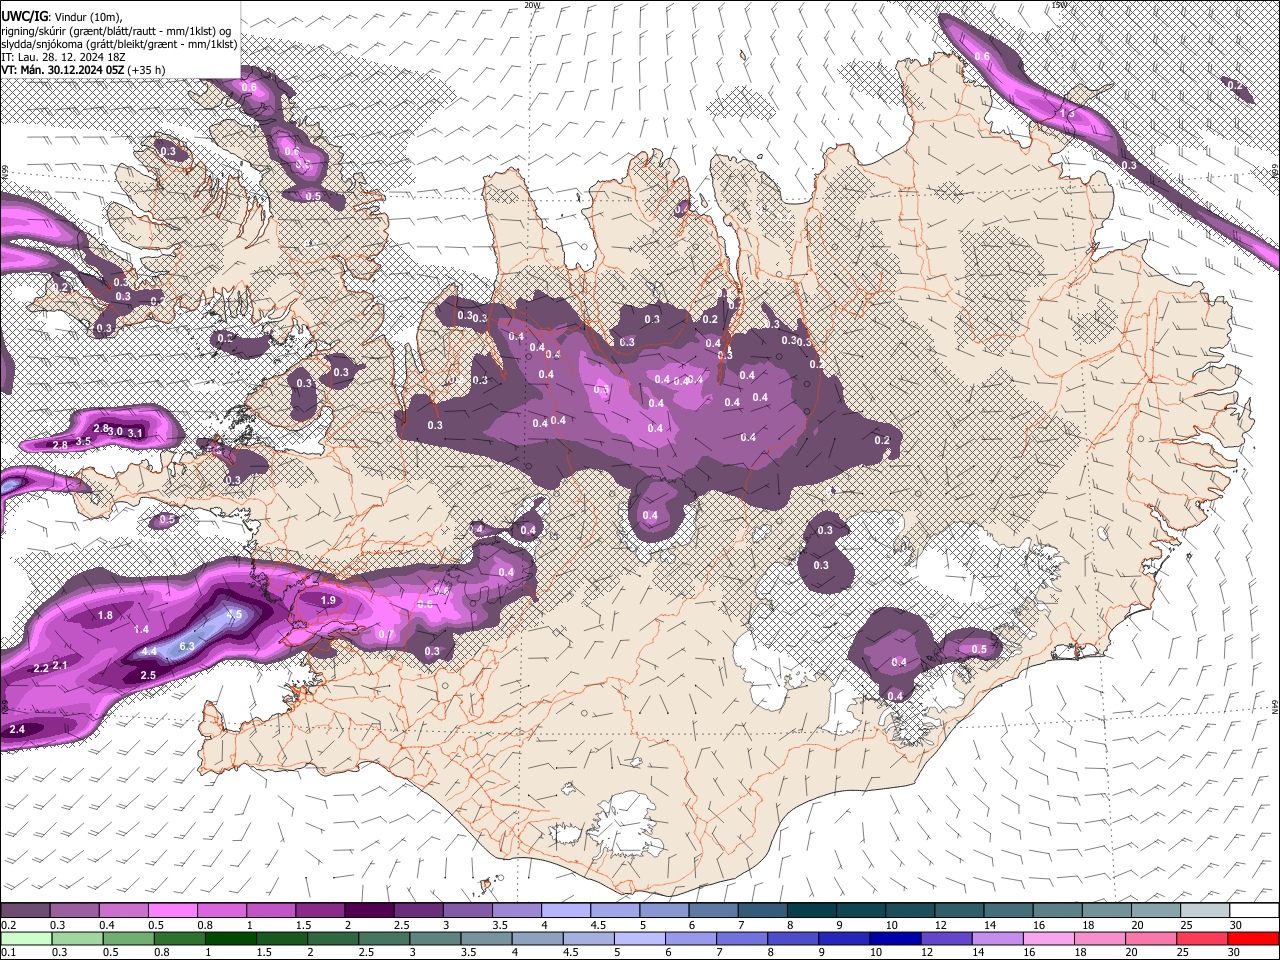Click the '0.1' label on the lower scale
The image size is (1280, 960).
[x=7, y=952]
